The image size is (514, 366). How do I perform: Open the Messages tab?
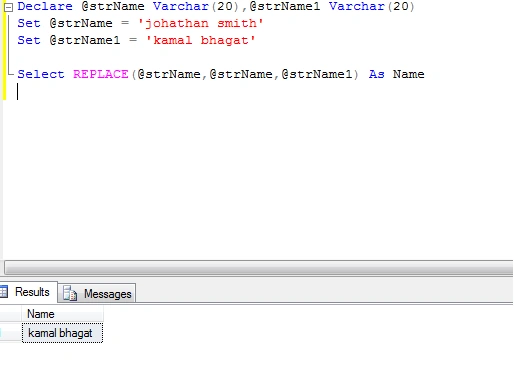point(97,293)
